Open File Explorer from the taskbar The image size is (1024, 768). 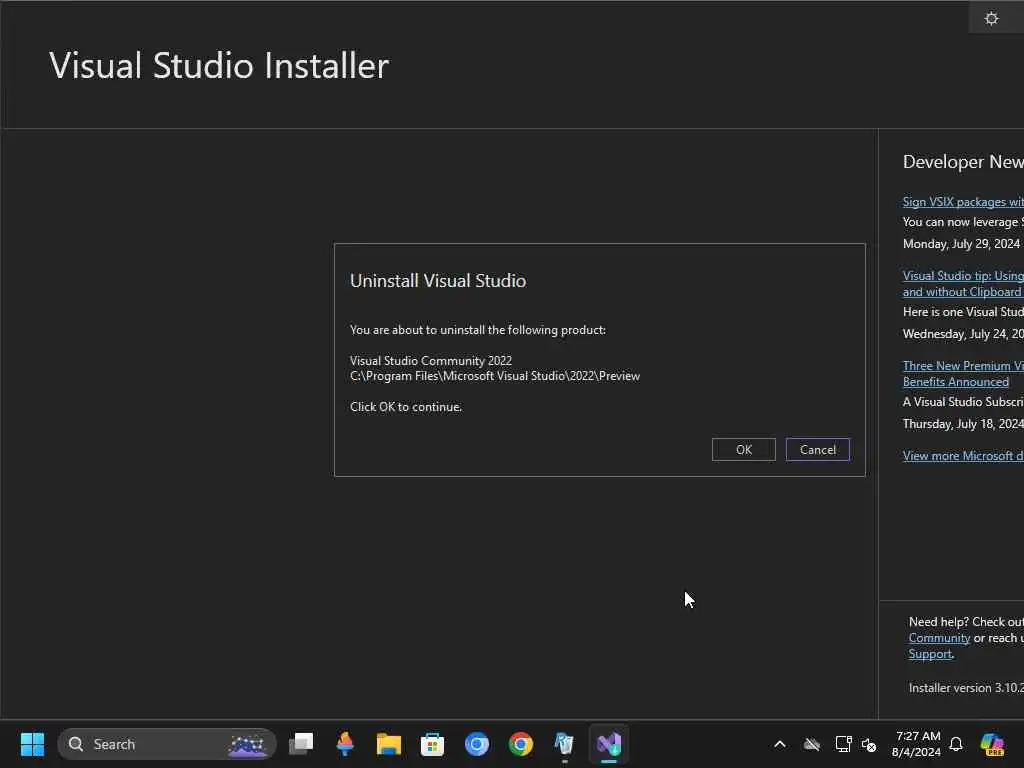pyautogui.click(x=389, y=744)
